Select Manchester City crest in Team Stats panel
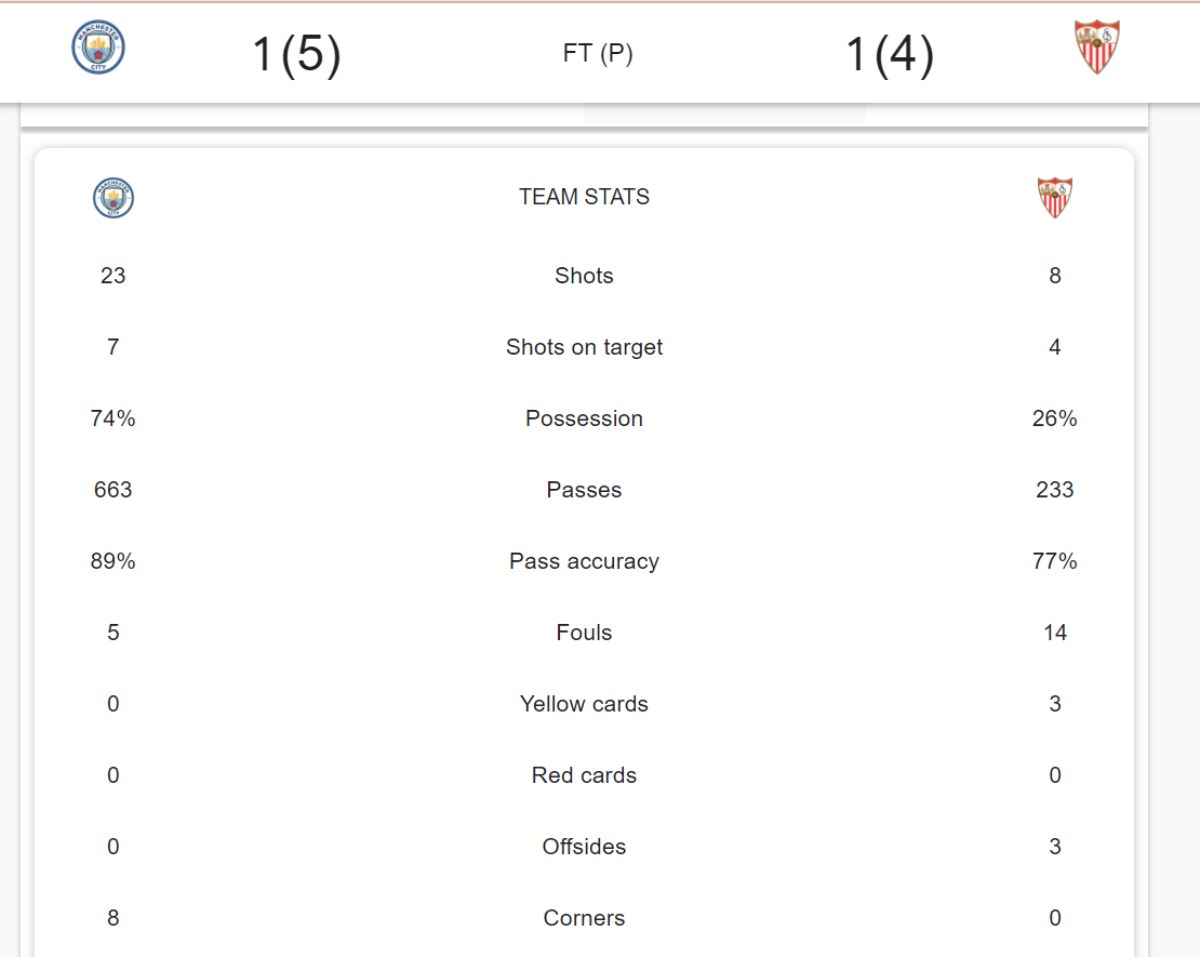Screen dimensions: 1200x957 pyautogui.click(x=113, y=198)
